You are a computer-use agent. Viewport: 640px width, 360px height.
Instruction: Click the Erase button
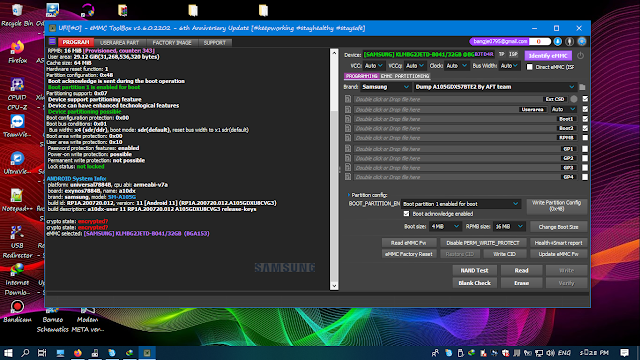[x=521, y=283]
